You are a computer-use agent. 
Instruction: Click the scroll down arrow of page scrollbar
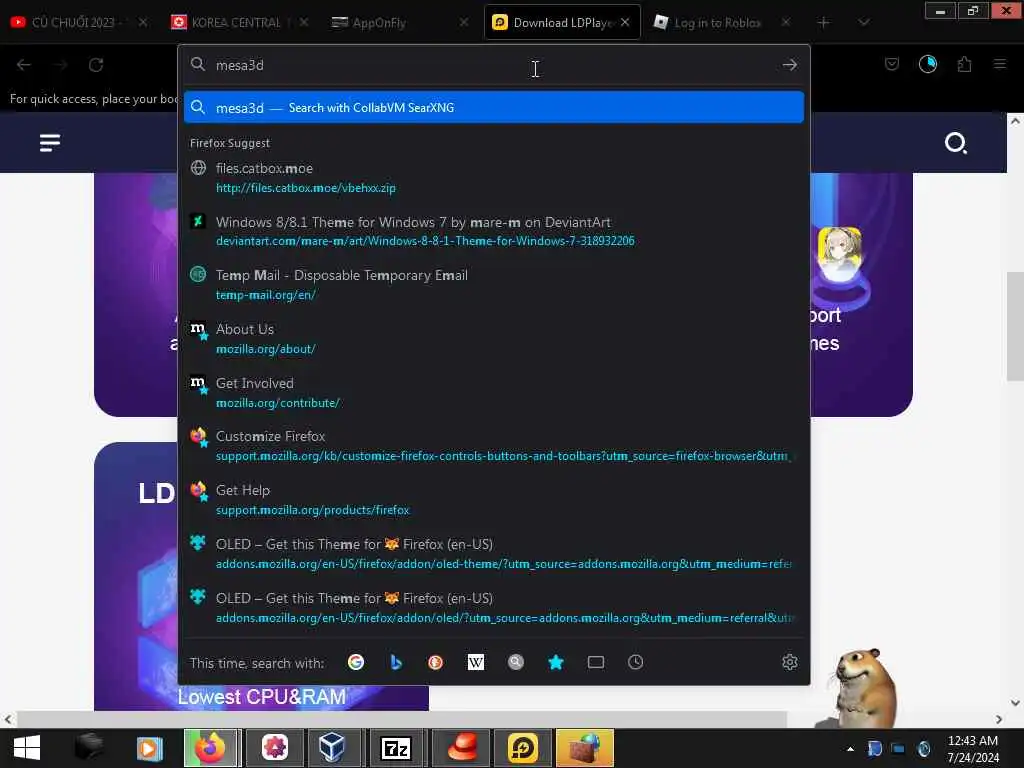point(1015,703)
